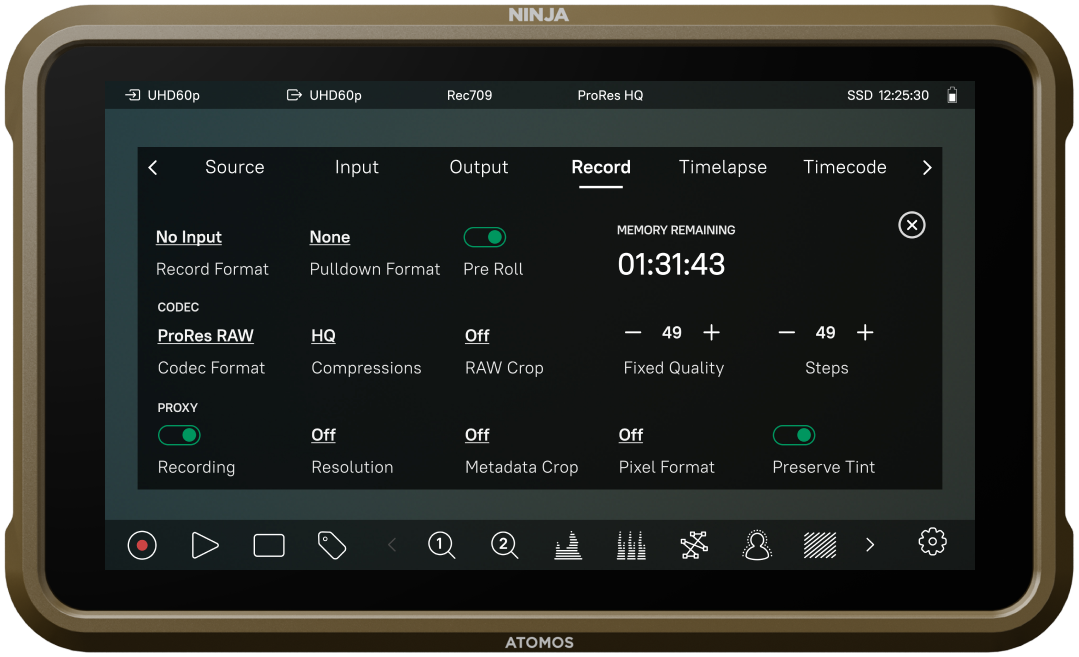Open the tag marker icon
The height and width of the screenshot is (657, 1079).
click(331, 545)
